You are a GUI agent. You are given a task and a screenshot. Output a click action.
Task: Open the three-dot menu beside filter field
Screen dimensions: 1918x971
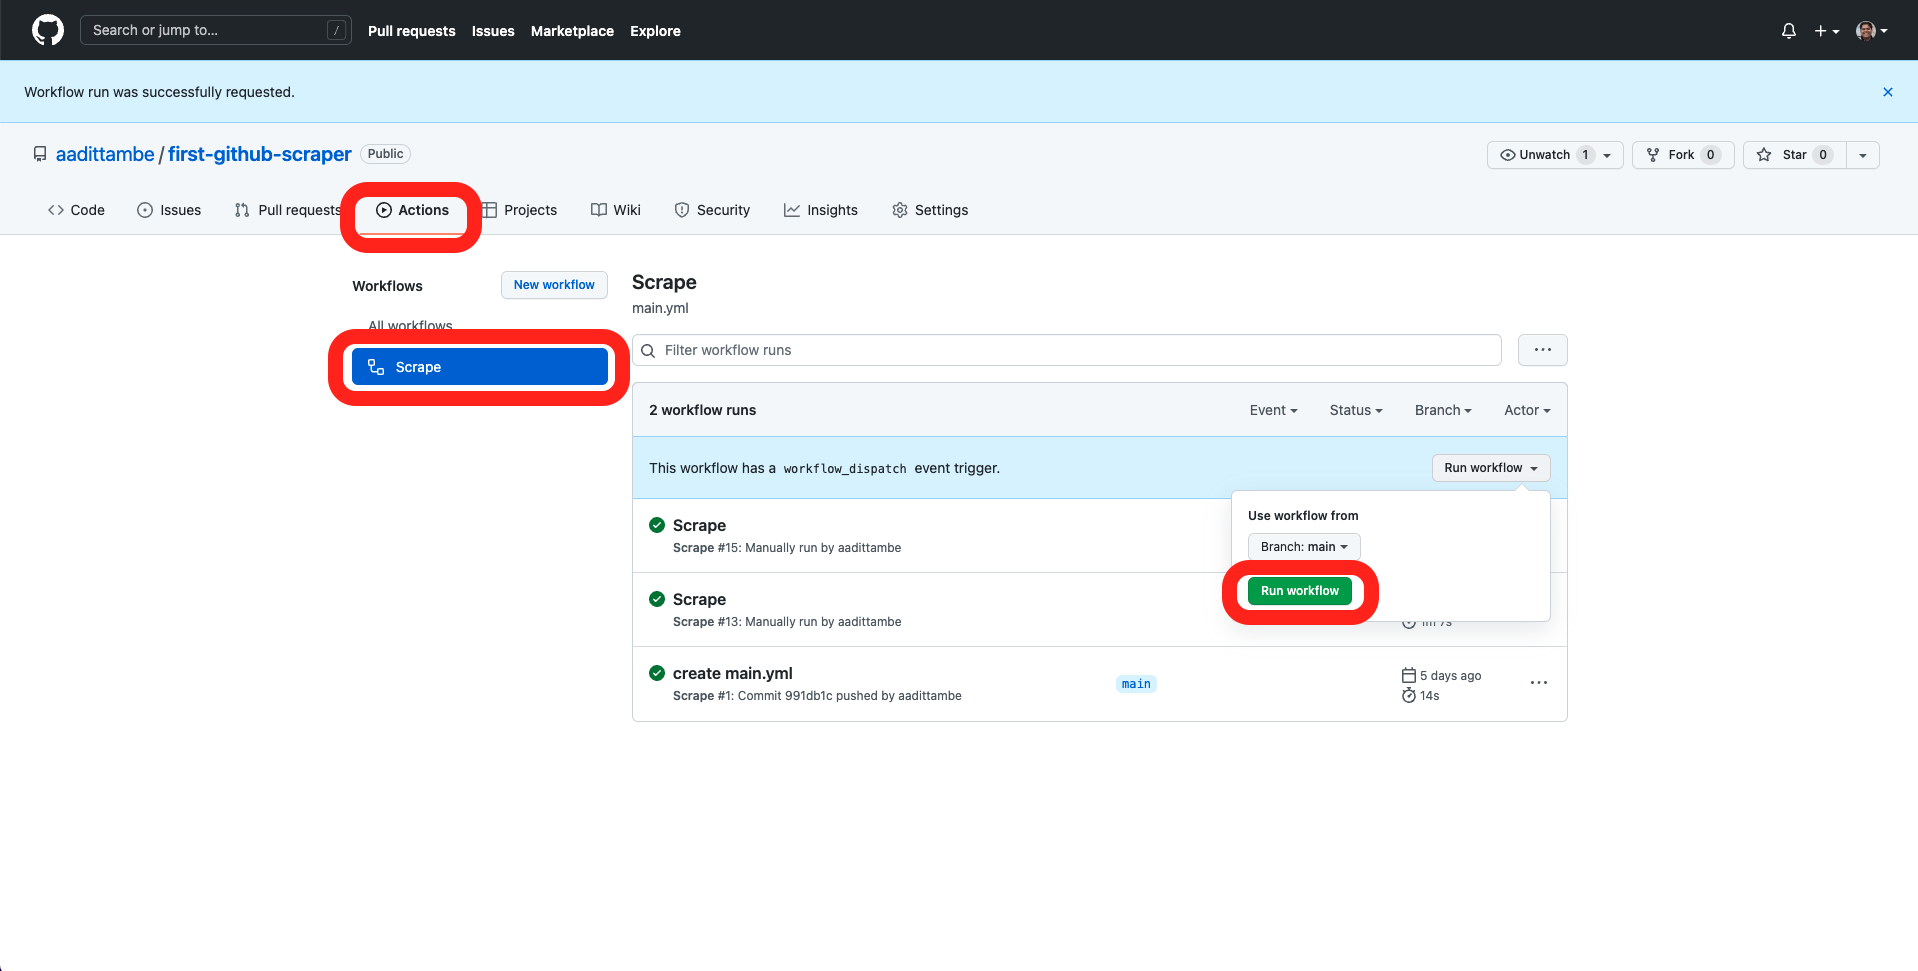click(x=1543, y=350)
